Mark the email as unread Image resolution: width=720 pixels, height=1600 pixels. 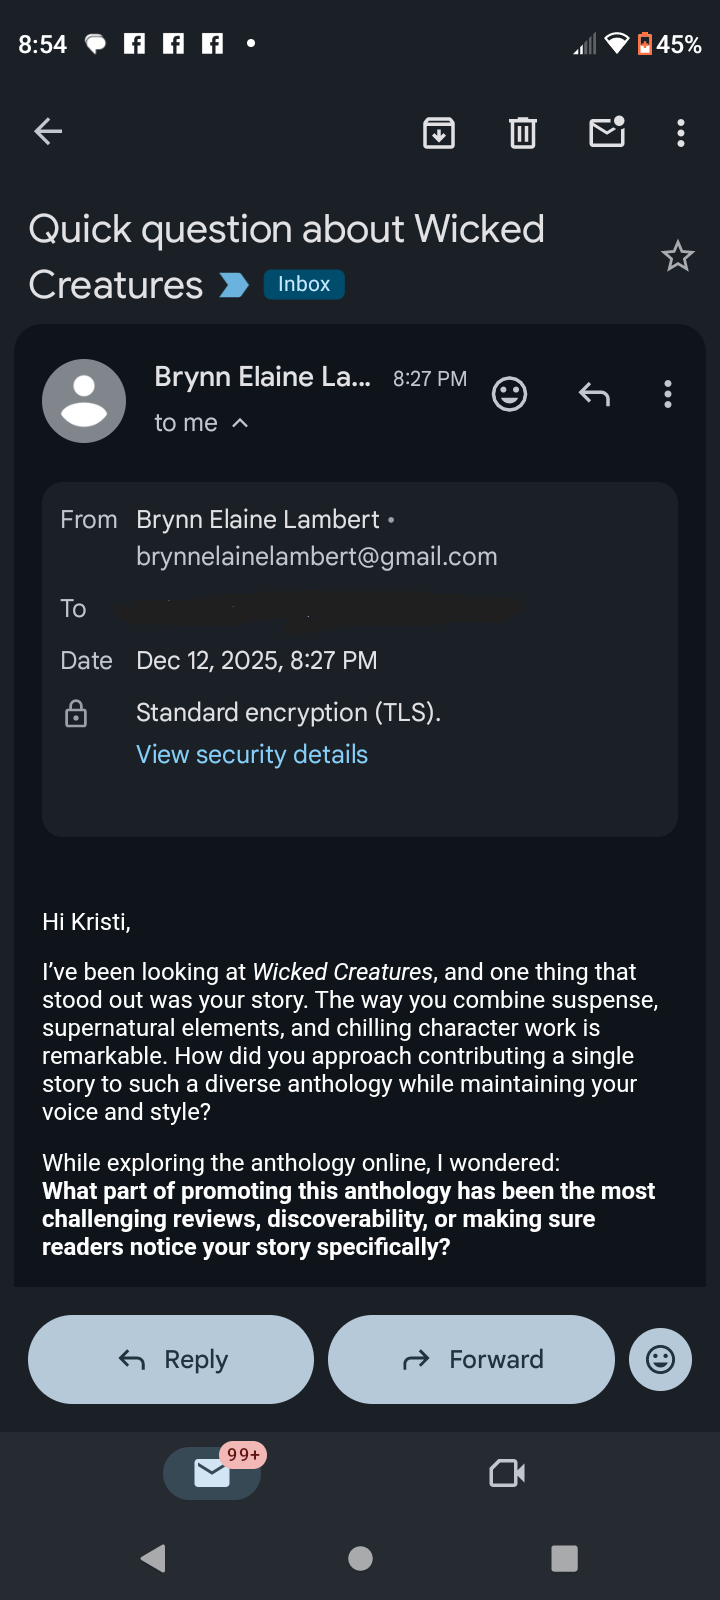[605, 131]
